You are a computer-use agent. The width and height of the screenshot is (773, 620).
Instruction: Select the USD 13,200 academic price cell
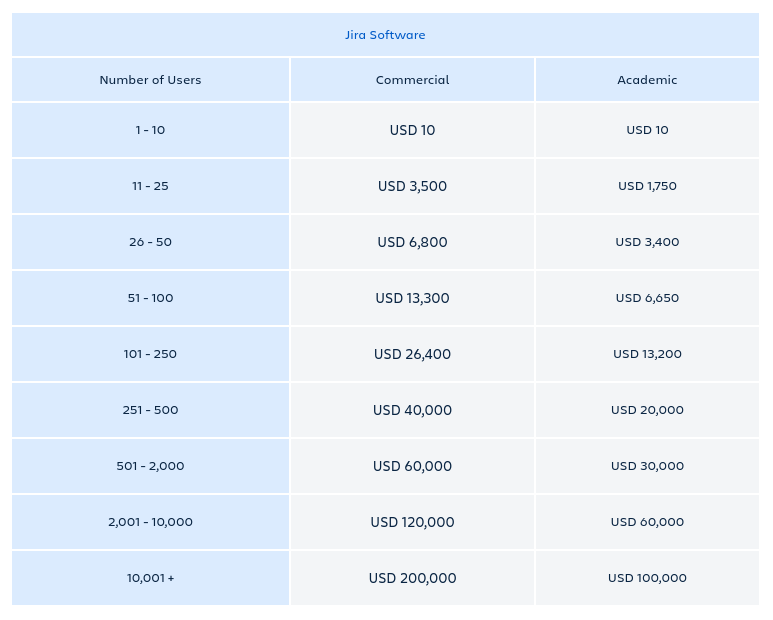[647, 354]
